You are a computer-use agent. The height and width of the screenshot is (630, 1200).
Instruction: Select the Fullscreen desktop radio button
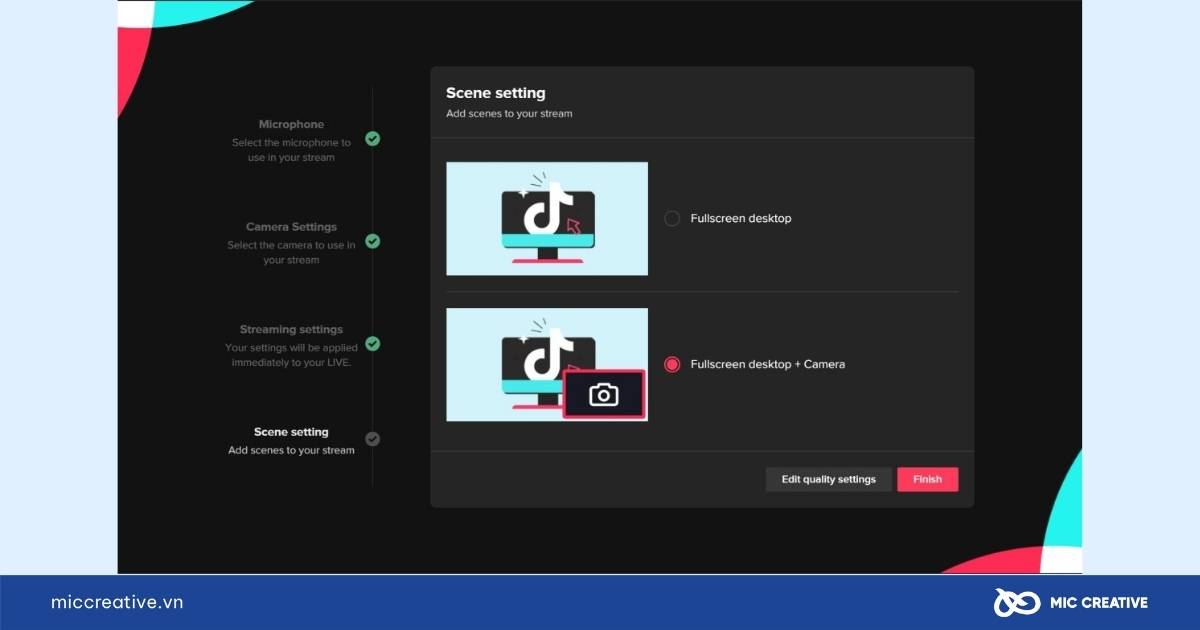point(672,218)
